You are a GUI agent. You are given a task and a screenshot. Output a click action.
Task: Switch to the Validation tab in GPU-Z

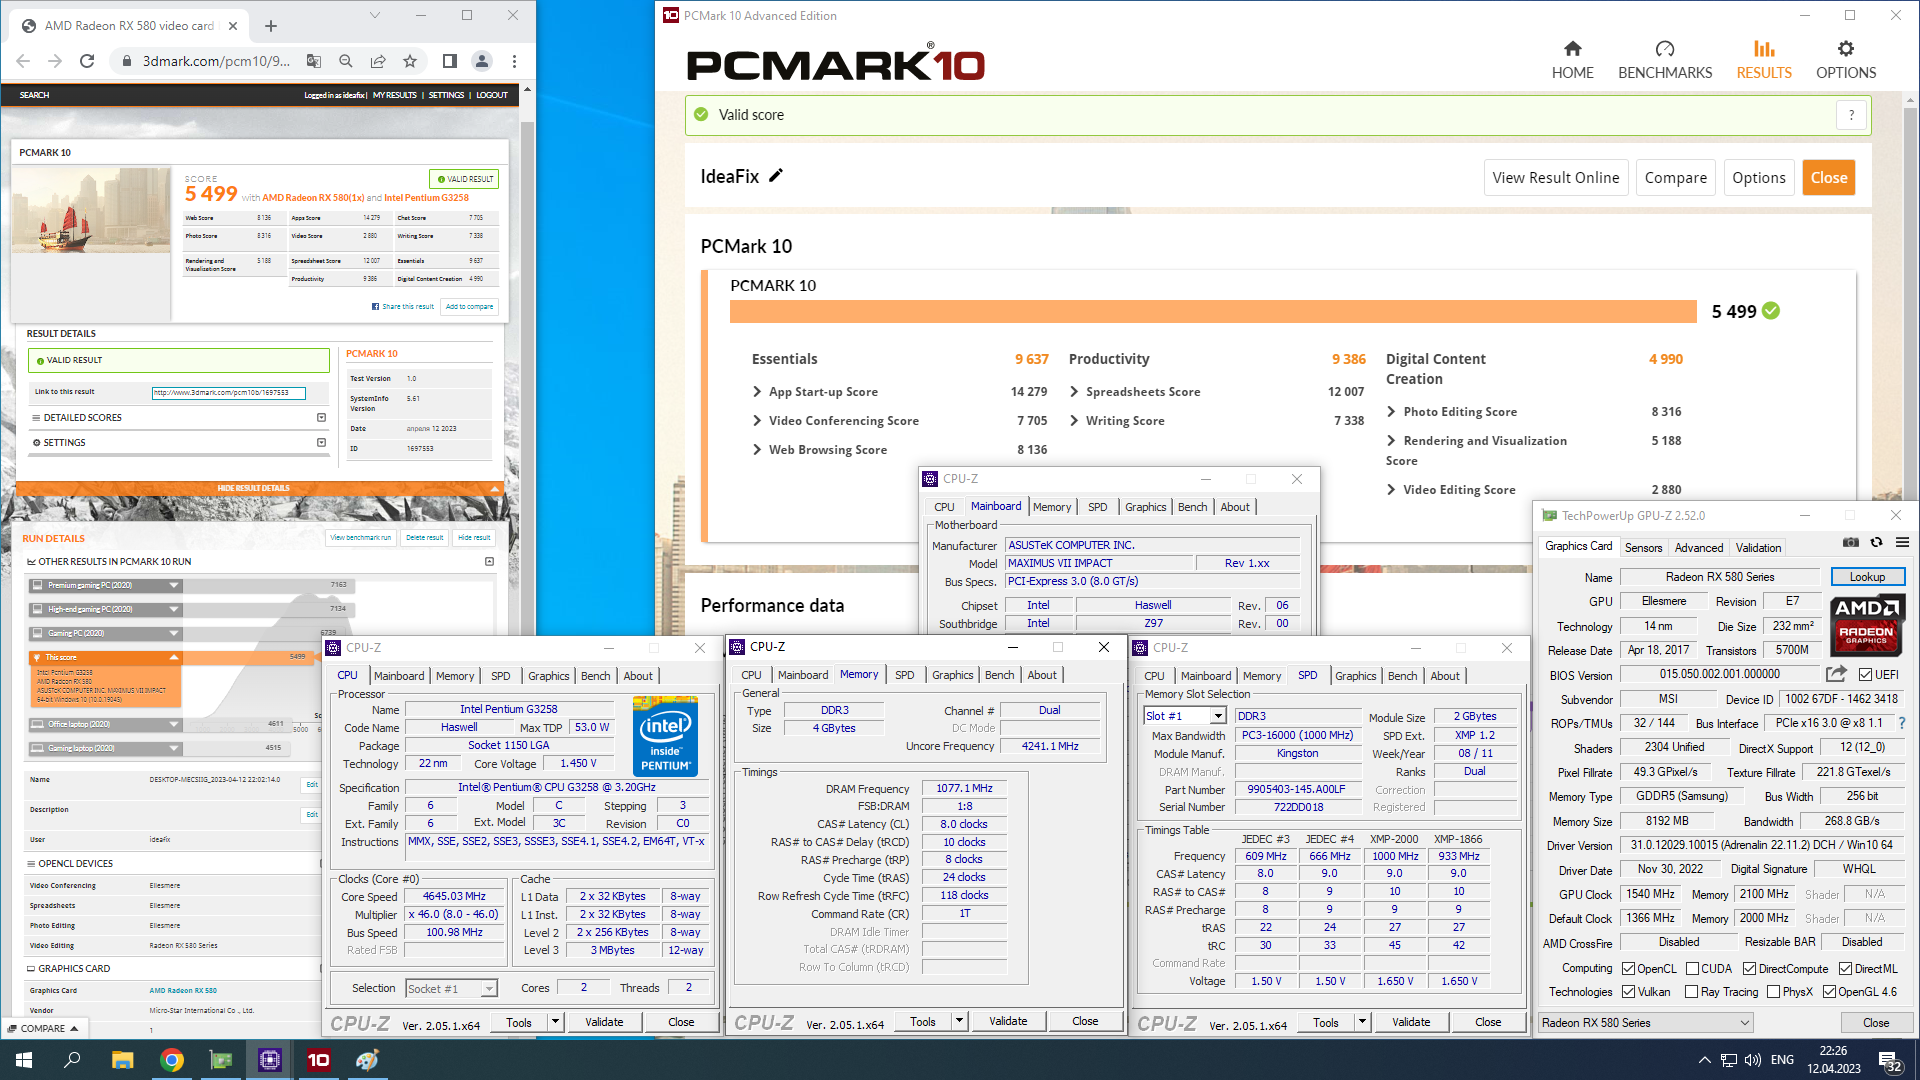[x=1758, y=548]
